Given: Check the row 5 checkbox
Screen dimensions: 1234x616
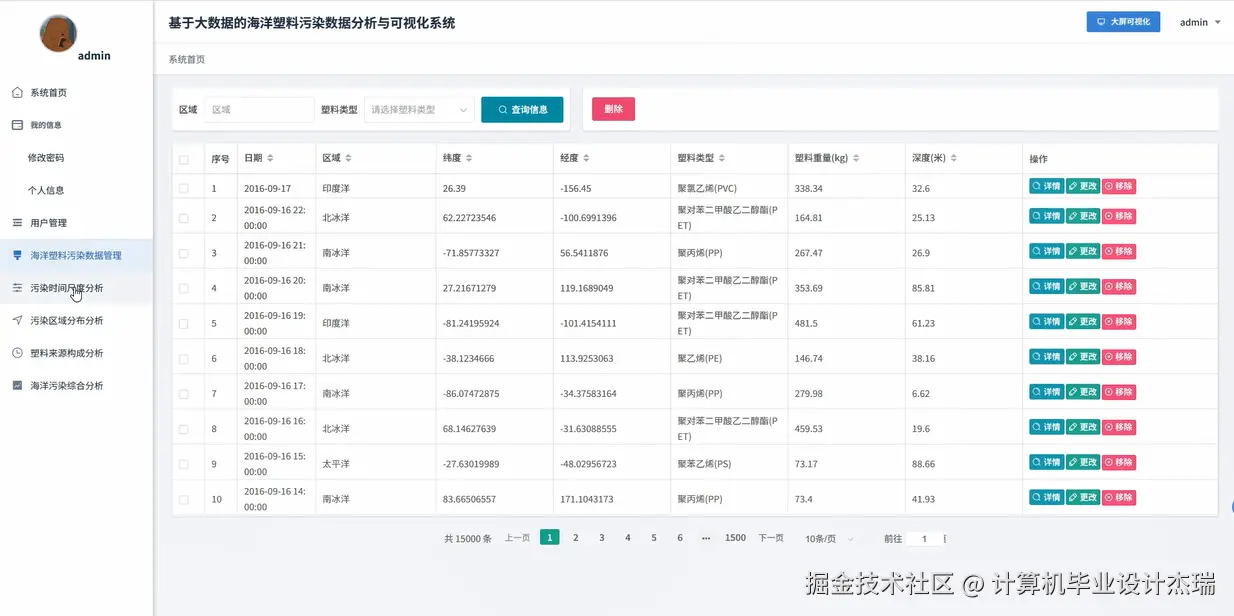Looking at the screenshot, I should (x=183, y=324).
